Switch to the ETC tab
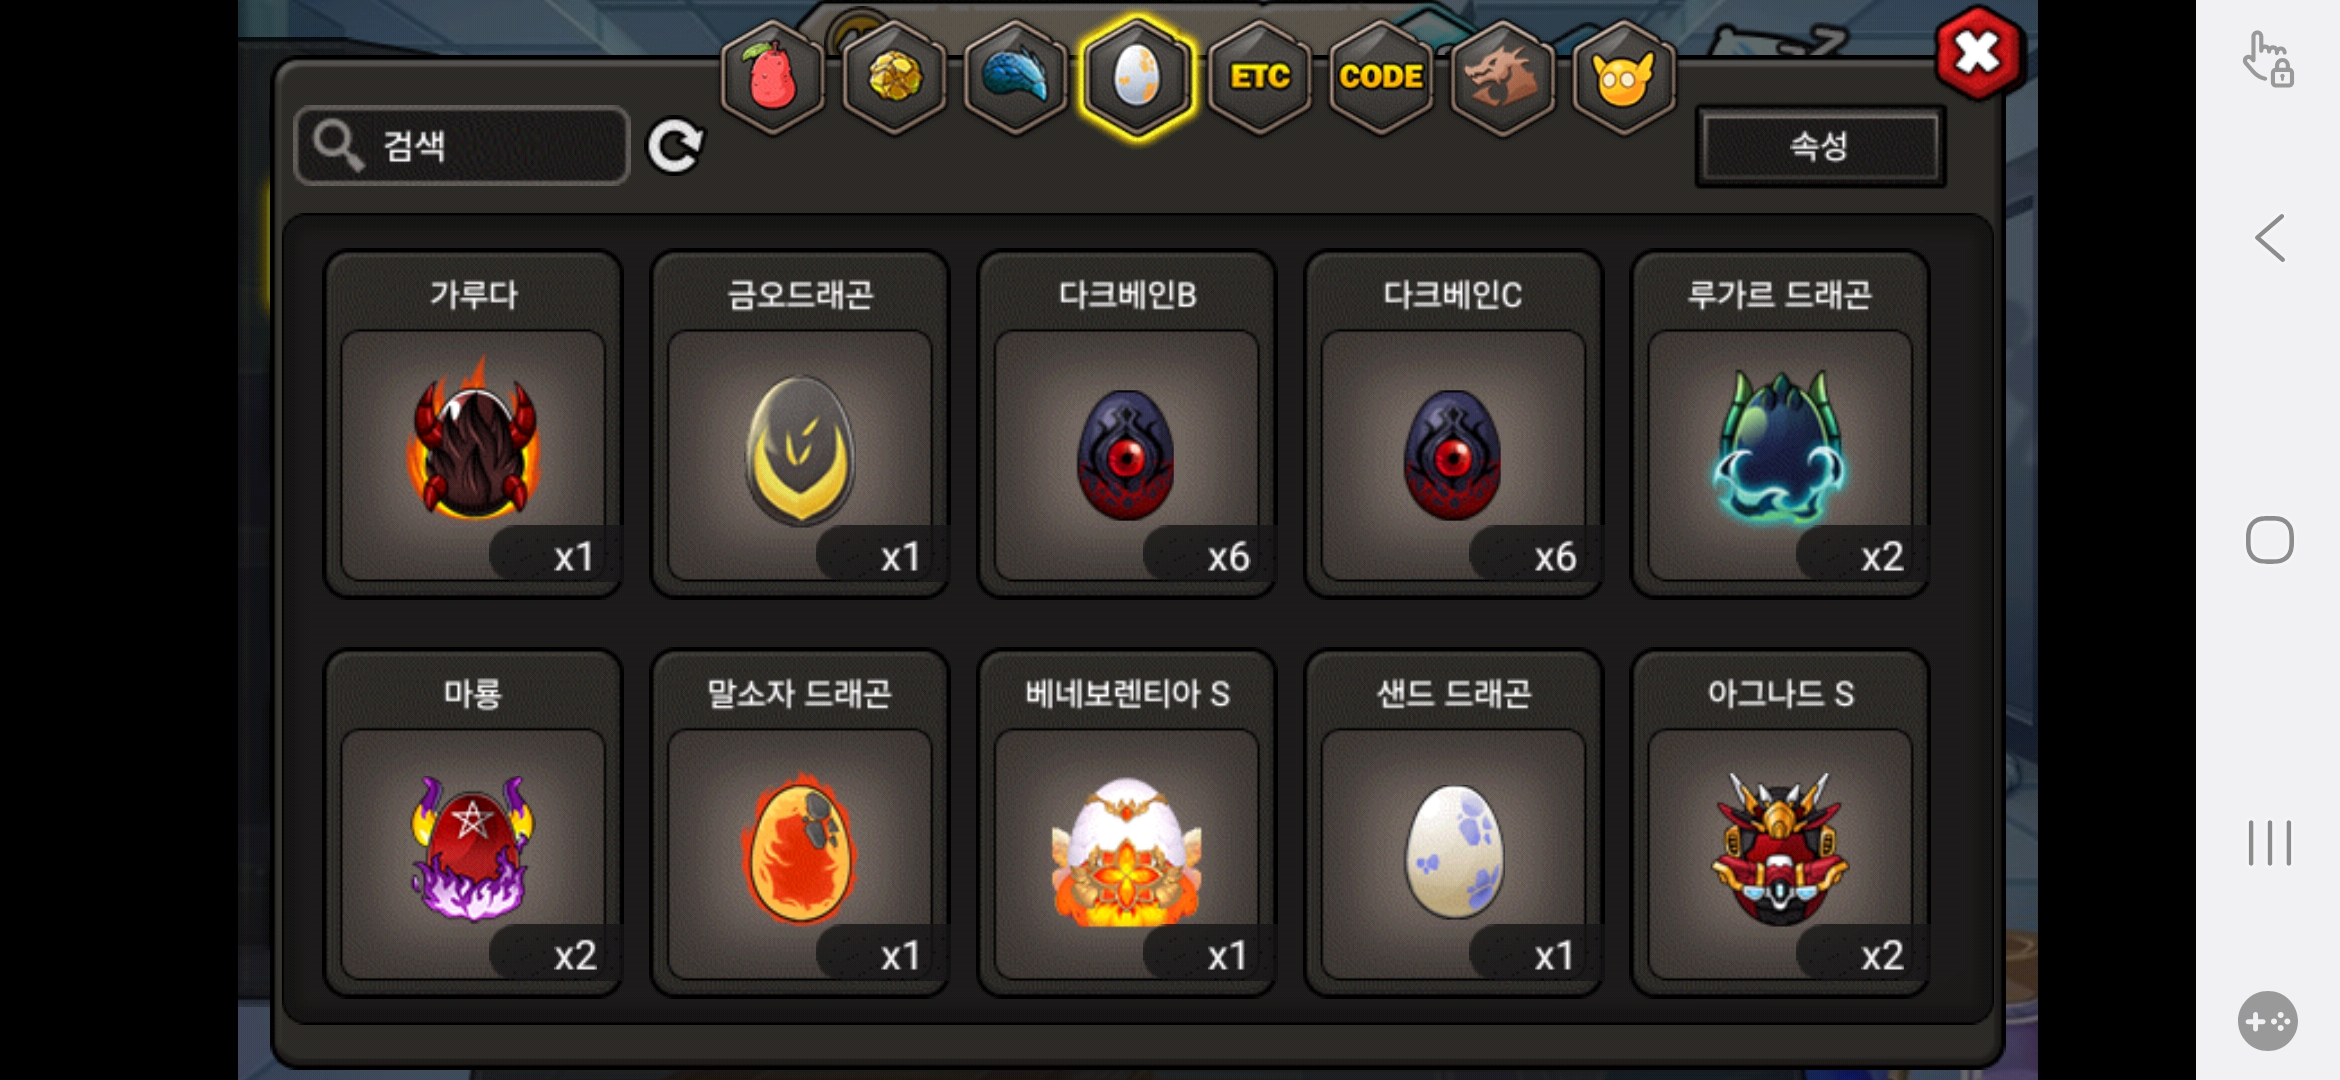Viewport: 2340px width, 1080px height. (x=1259, y=77)
